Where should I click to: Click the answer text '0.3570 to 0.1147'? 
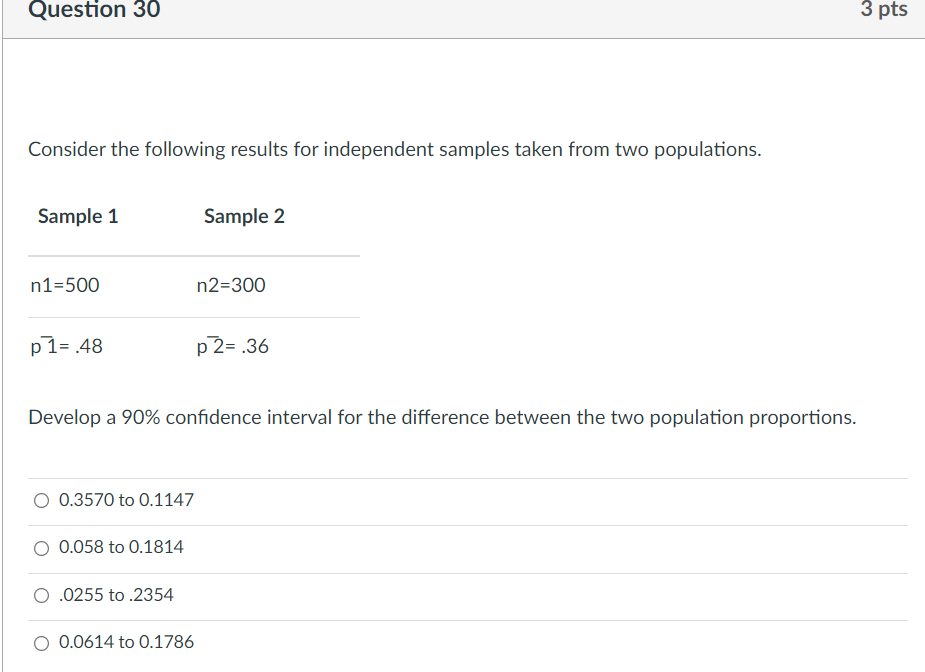(x=127, y=500)
